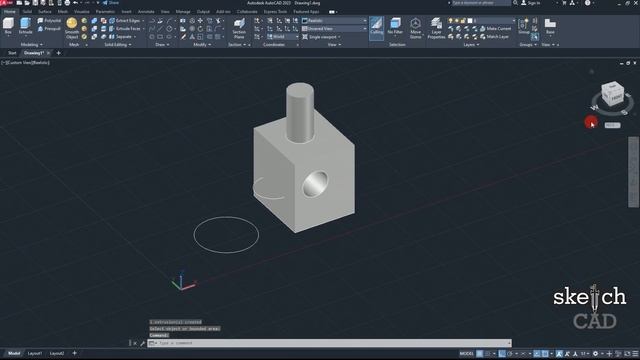Click the Open folder icon in quick access toolbar
This screenshot has height=360, width=640.
click(27, 3)
